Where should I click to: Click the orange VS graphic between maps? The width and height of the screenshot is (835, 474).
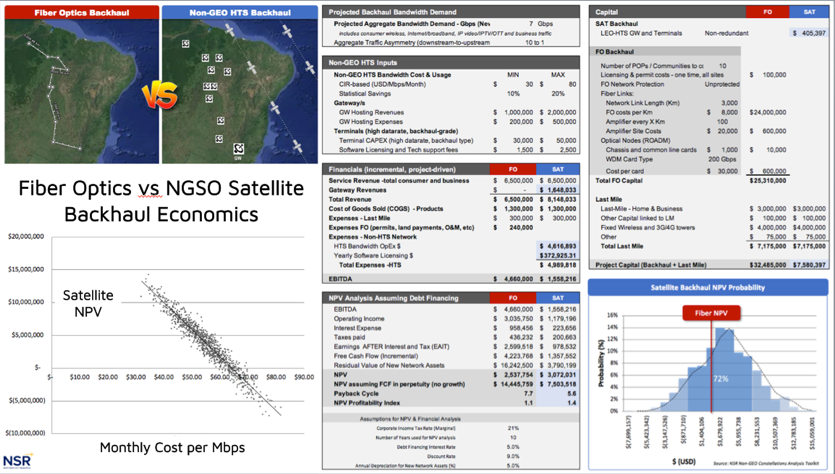point(159,96)
